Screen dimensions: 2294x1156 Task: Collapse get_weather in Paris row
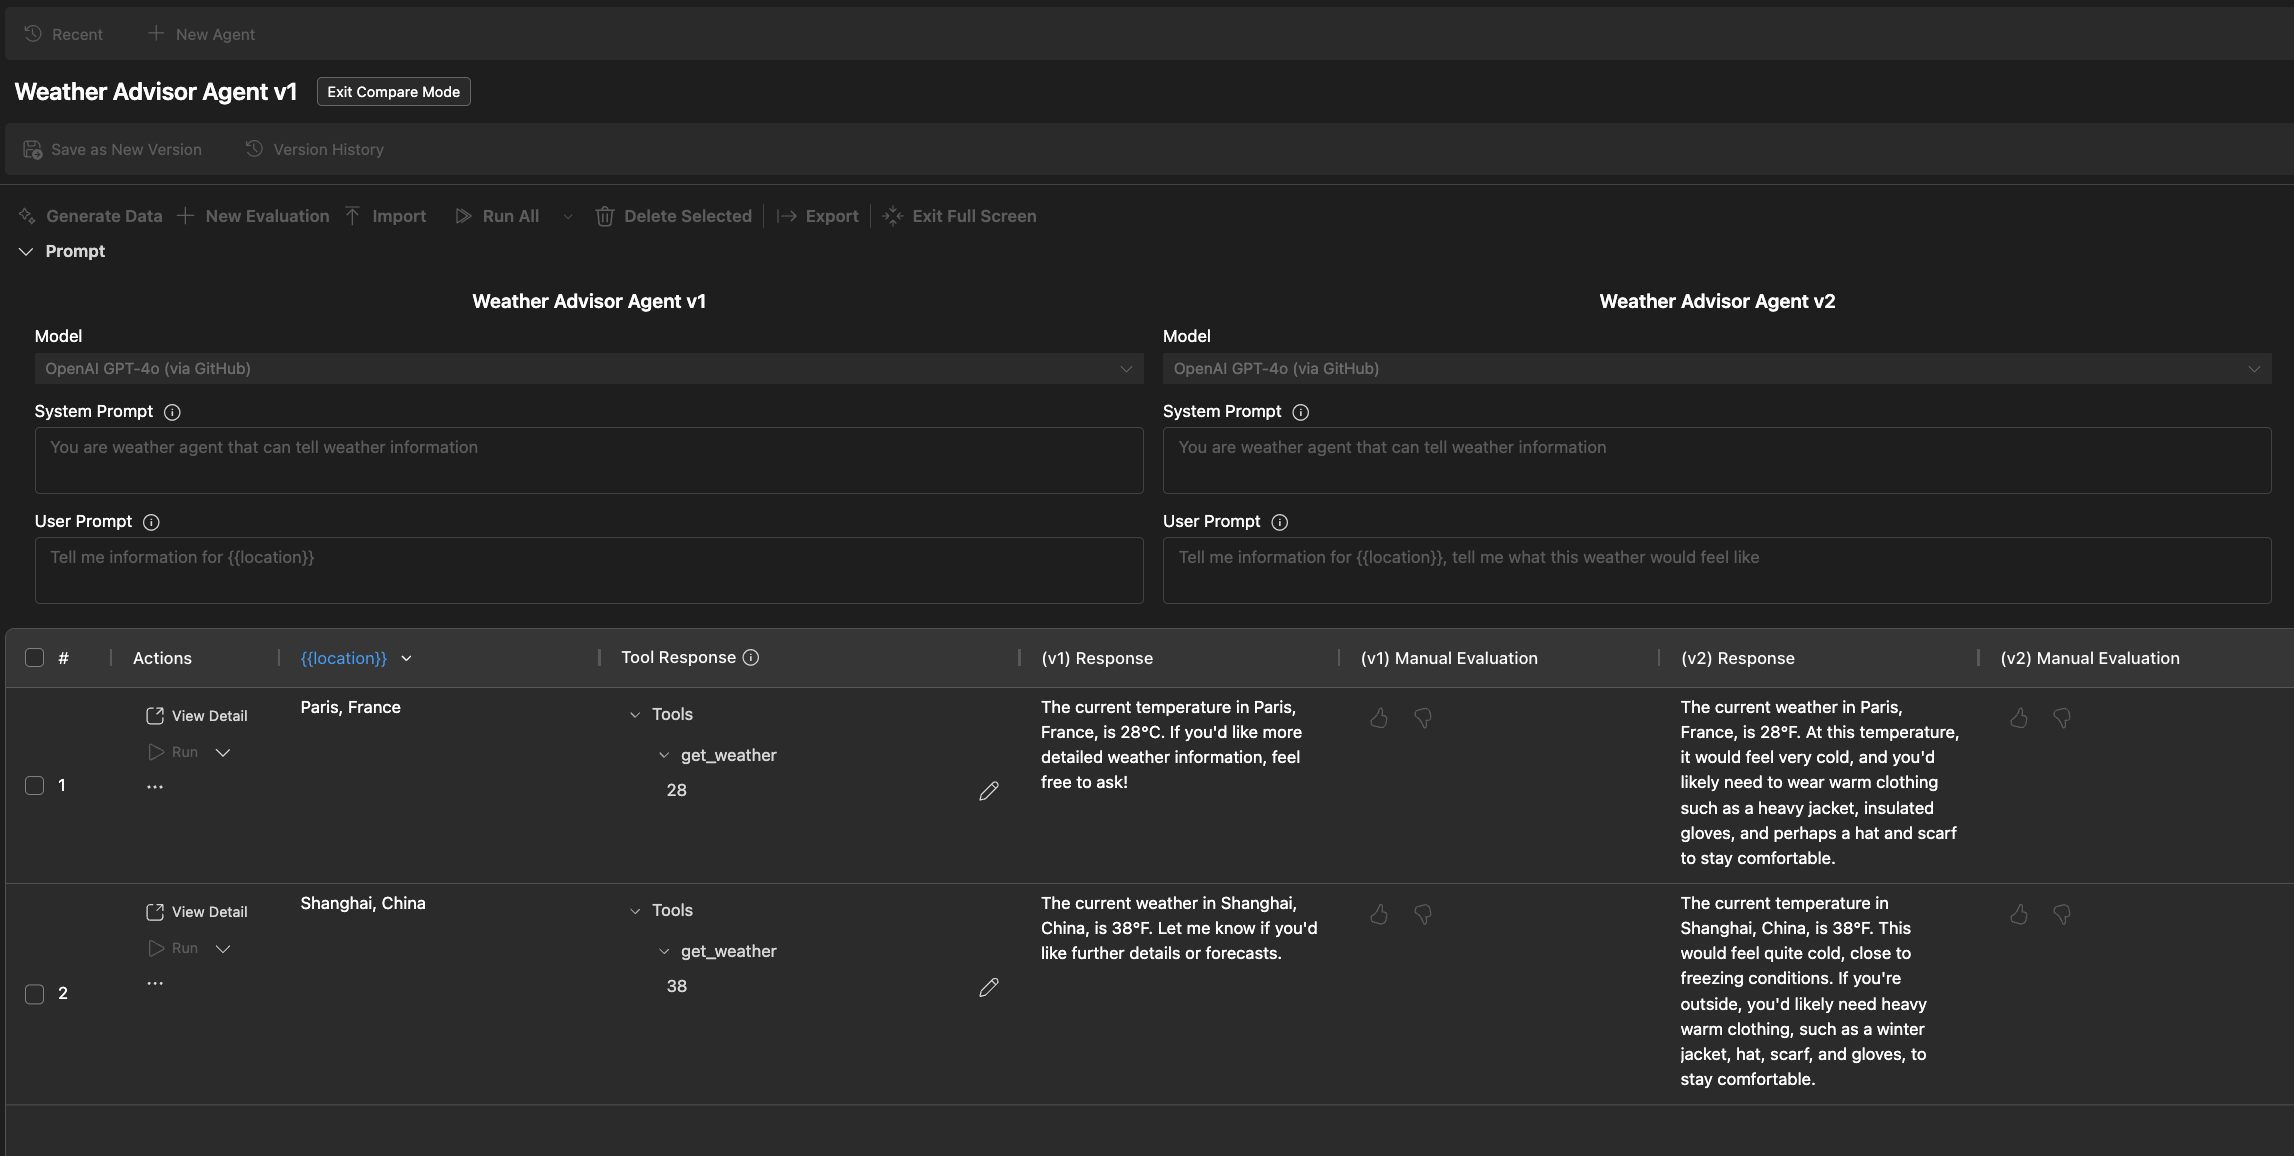point(664,756)
